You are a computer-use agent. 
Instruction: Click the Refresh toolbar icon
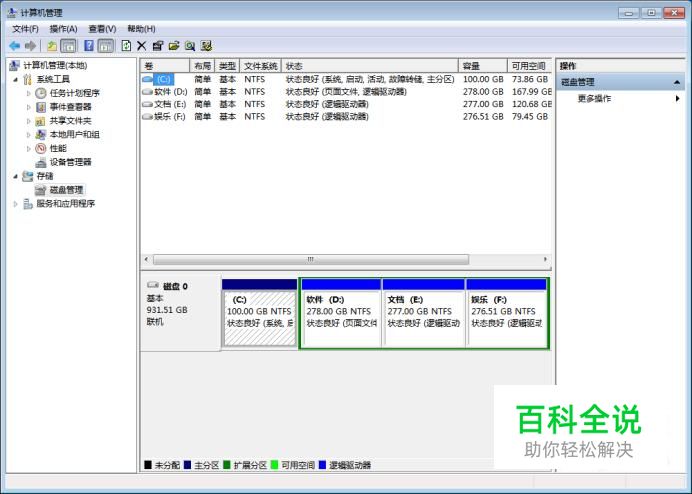click(x=126, y=46)
